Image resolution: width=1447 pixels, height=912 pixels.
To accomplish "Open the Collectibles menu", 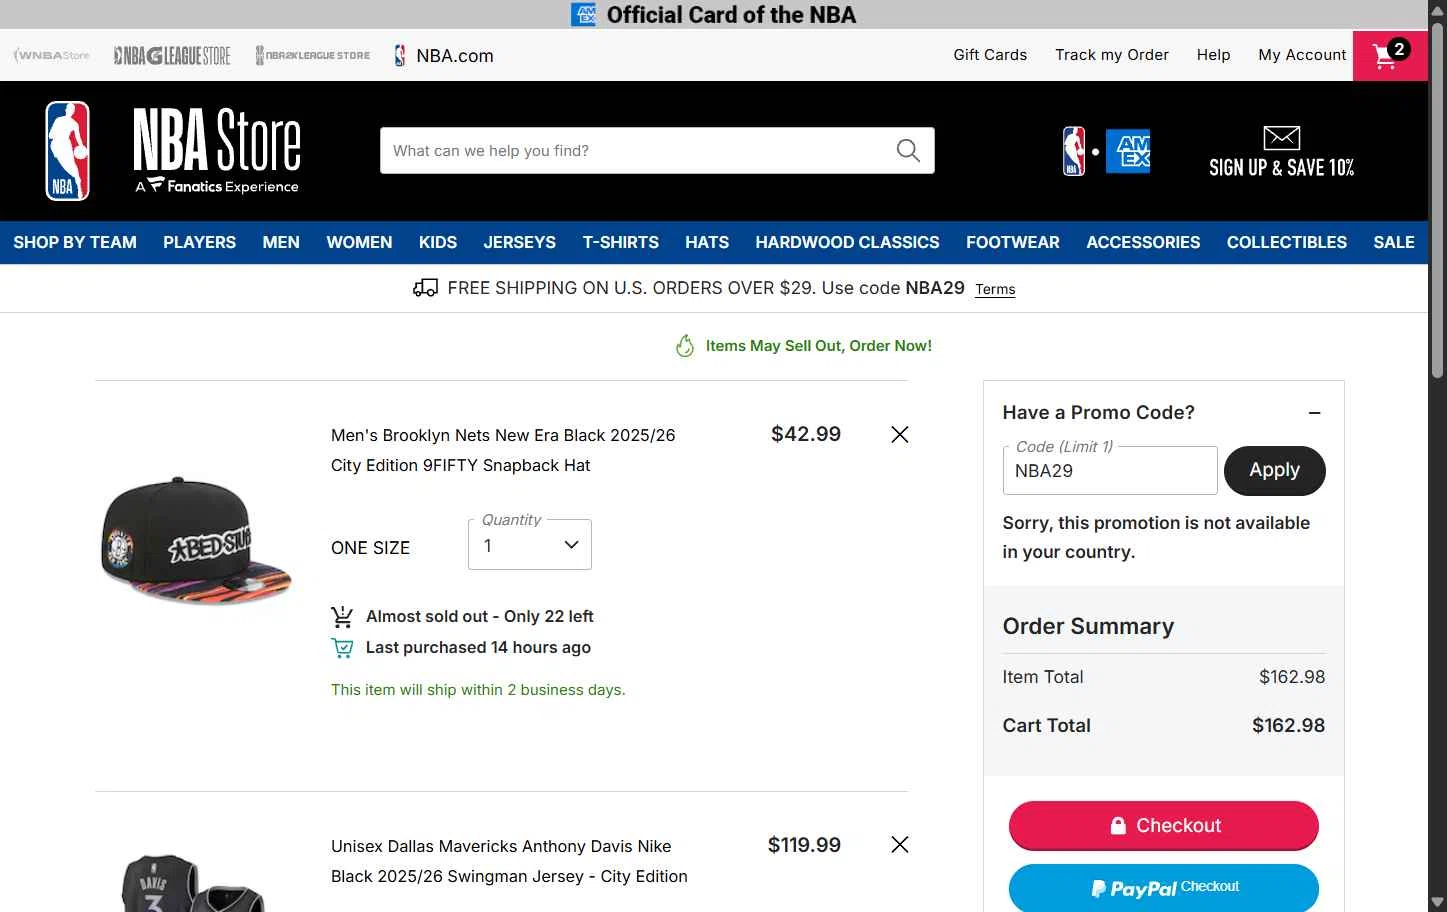I will (1287, 242).
